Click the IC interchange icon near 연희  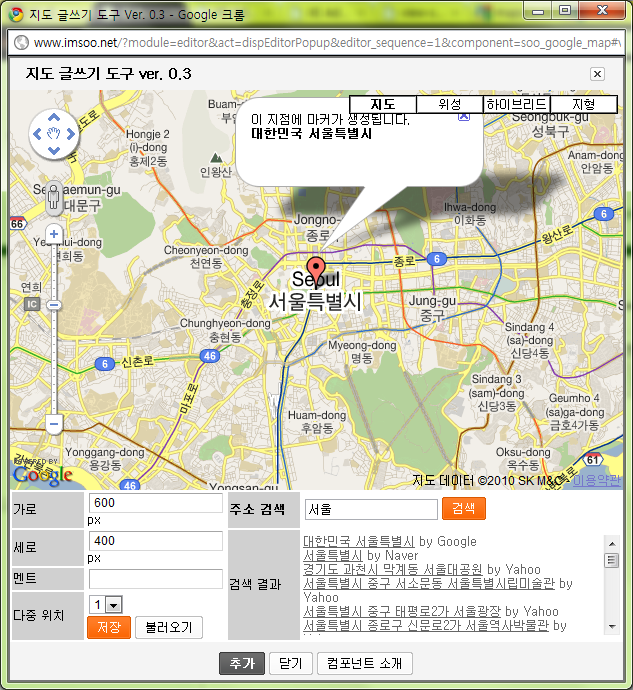32,304
